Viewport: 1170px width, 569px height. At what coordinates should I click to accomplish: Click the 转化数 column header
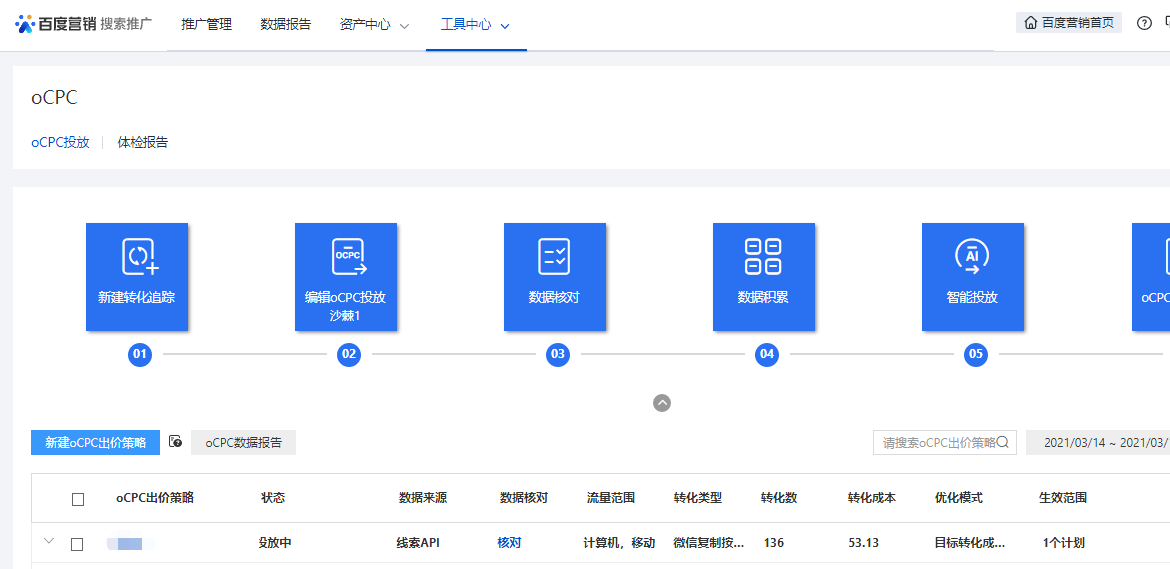pos(779,498)
